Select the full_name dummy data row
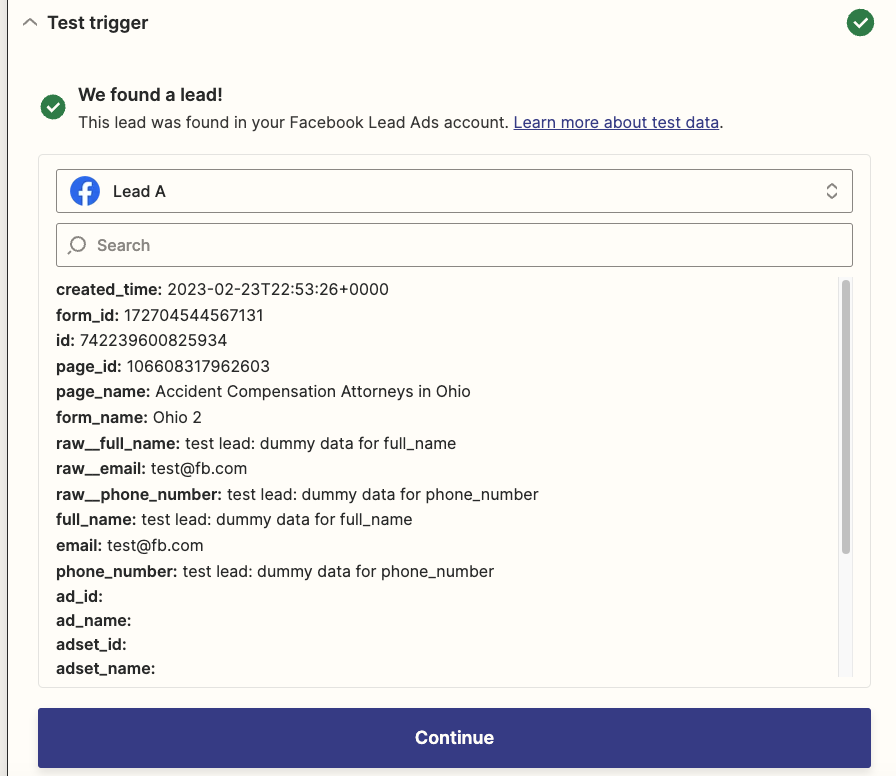The width and height of the screenshot is (896, 776). click(234, 519)
